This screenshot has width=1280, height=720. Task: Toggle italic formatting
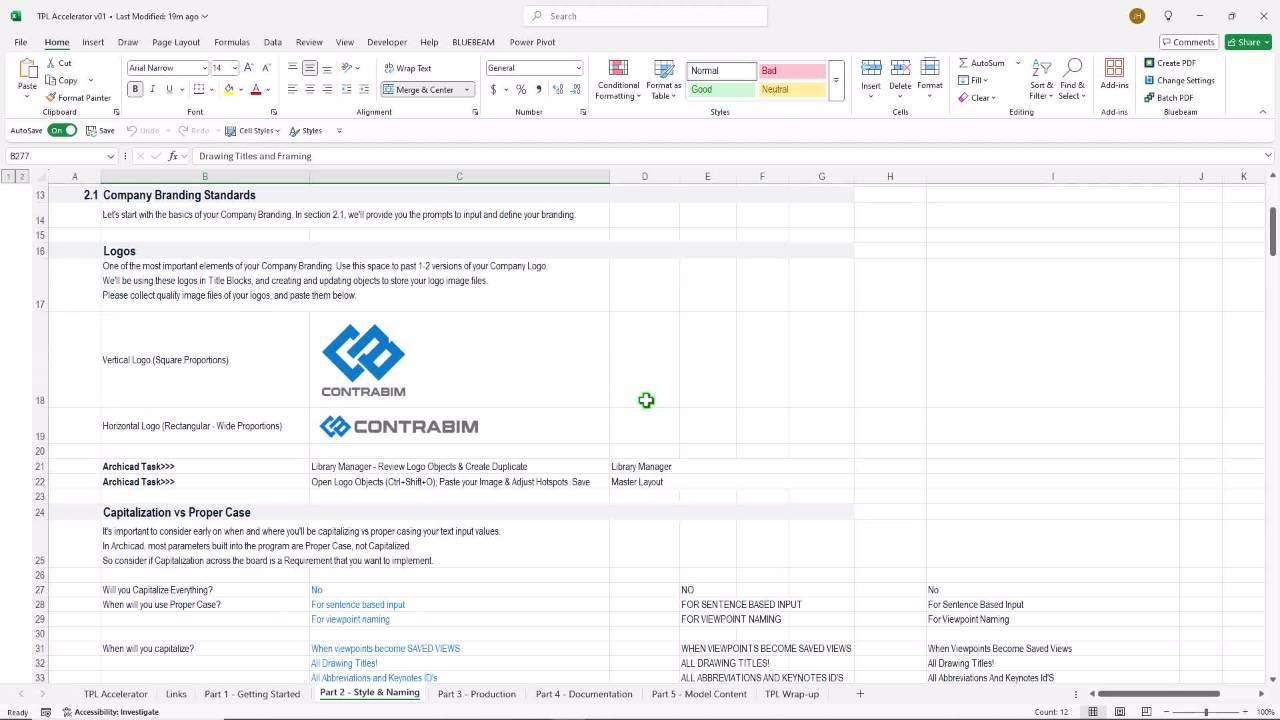[x=152, y=89]
